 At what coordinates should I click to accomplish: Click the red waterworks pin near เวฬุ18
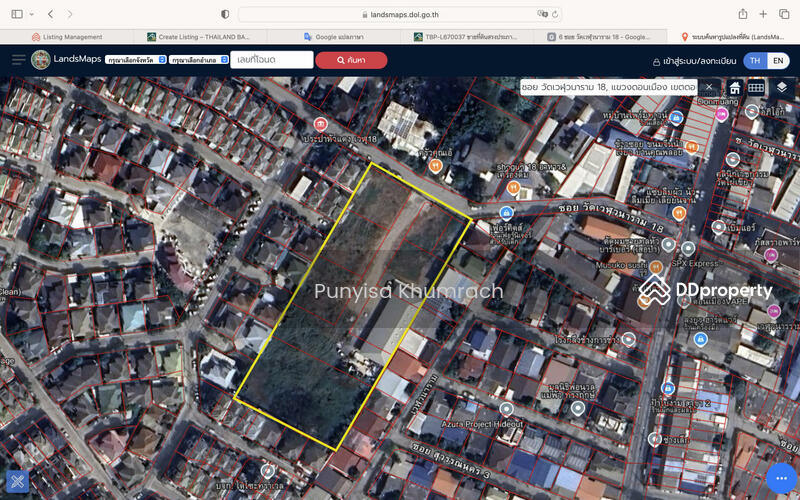tap(320, 124)
